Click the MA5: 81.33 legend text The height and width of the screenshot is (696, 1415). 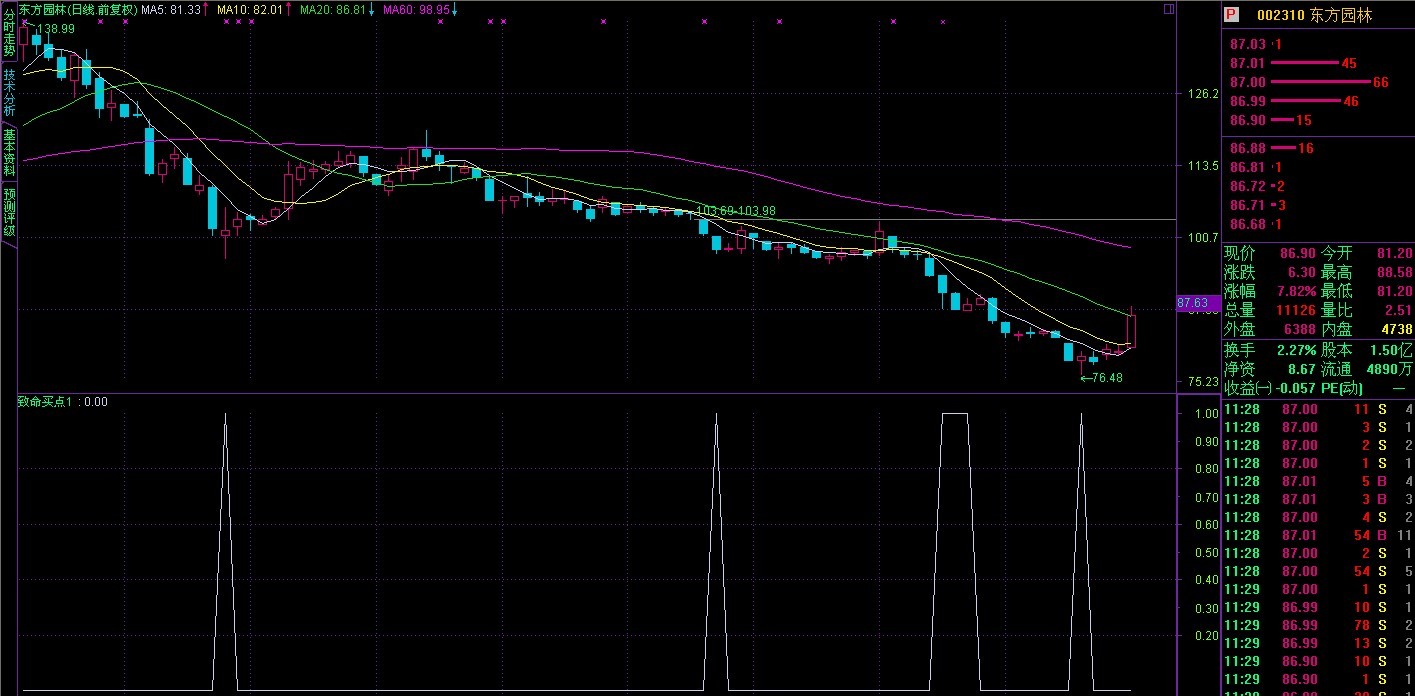click(170, 9)
